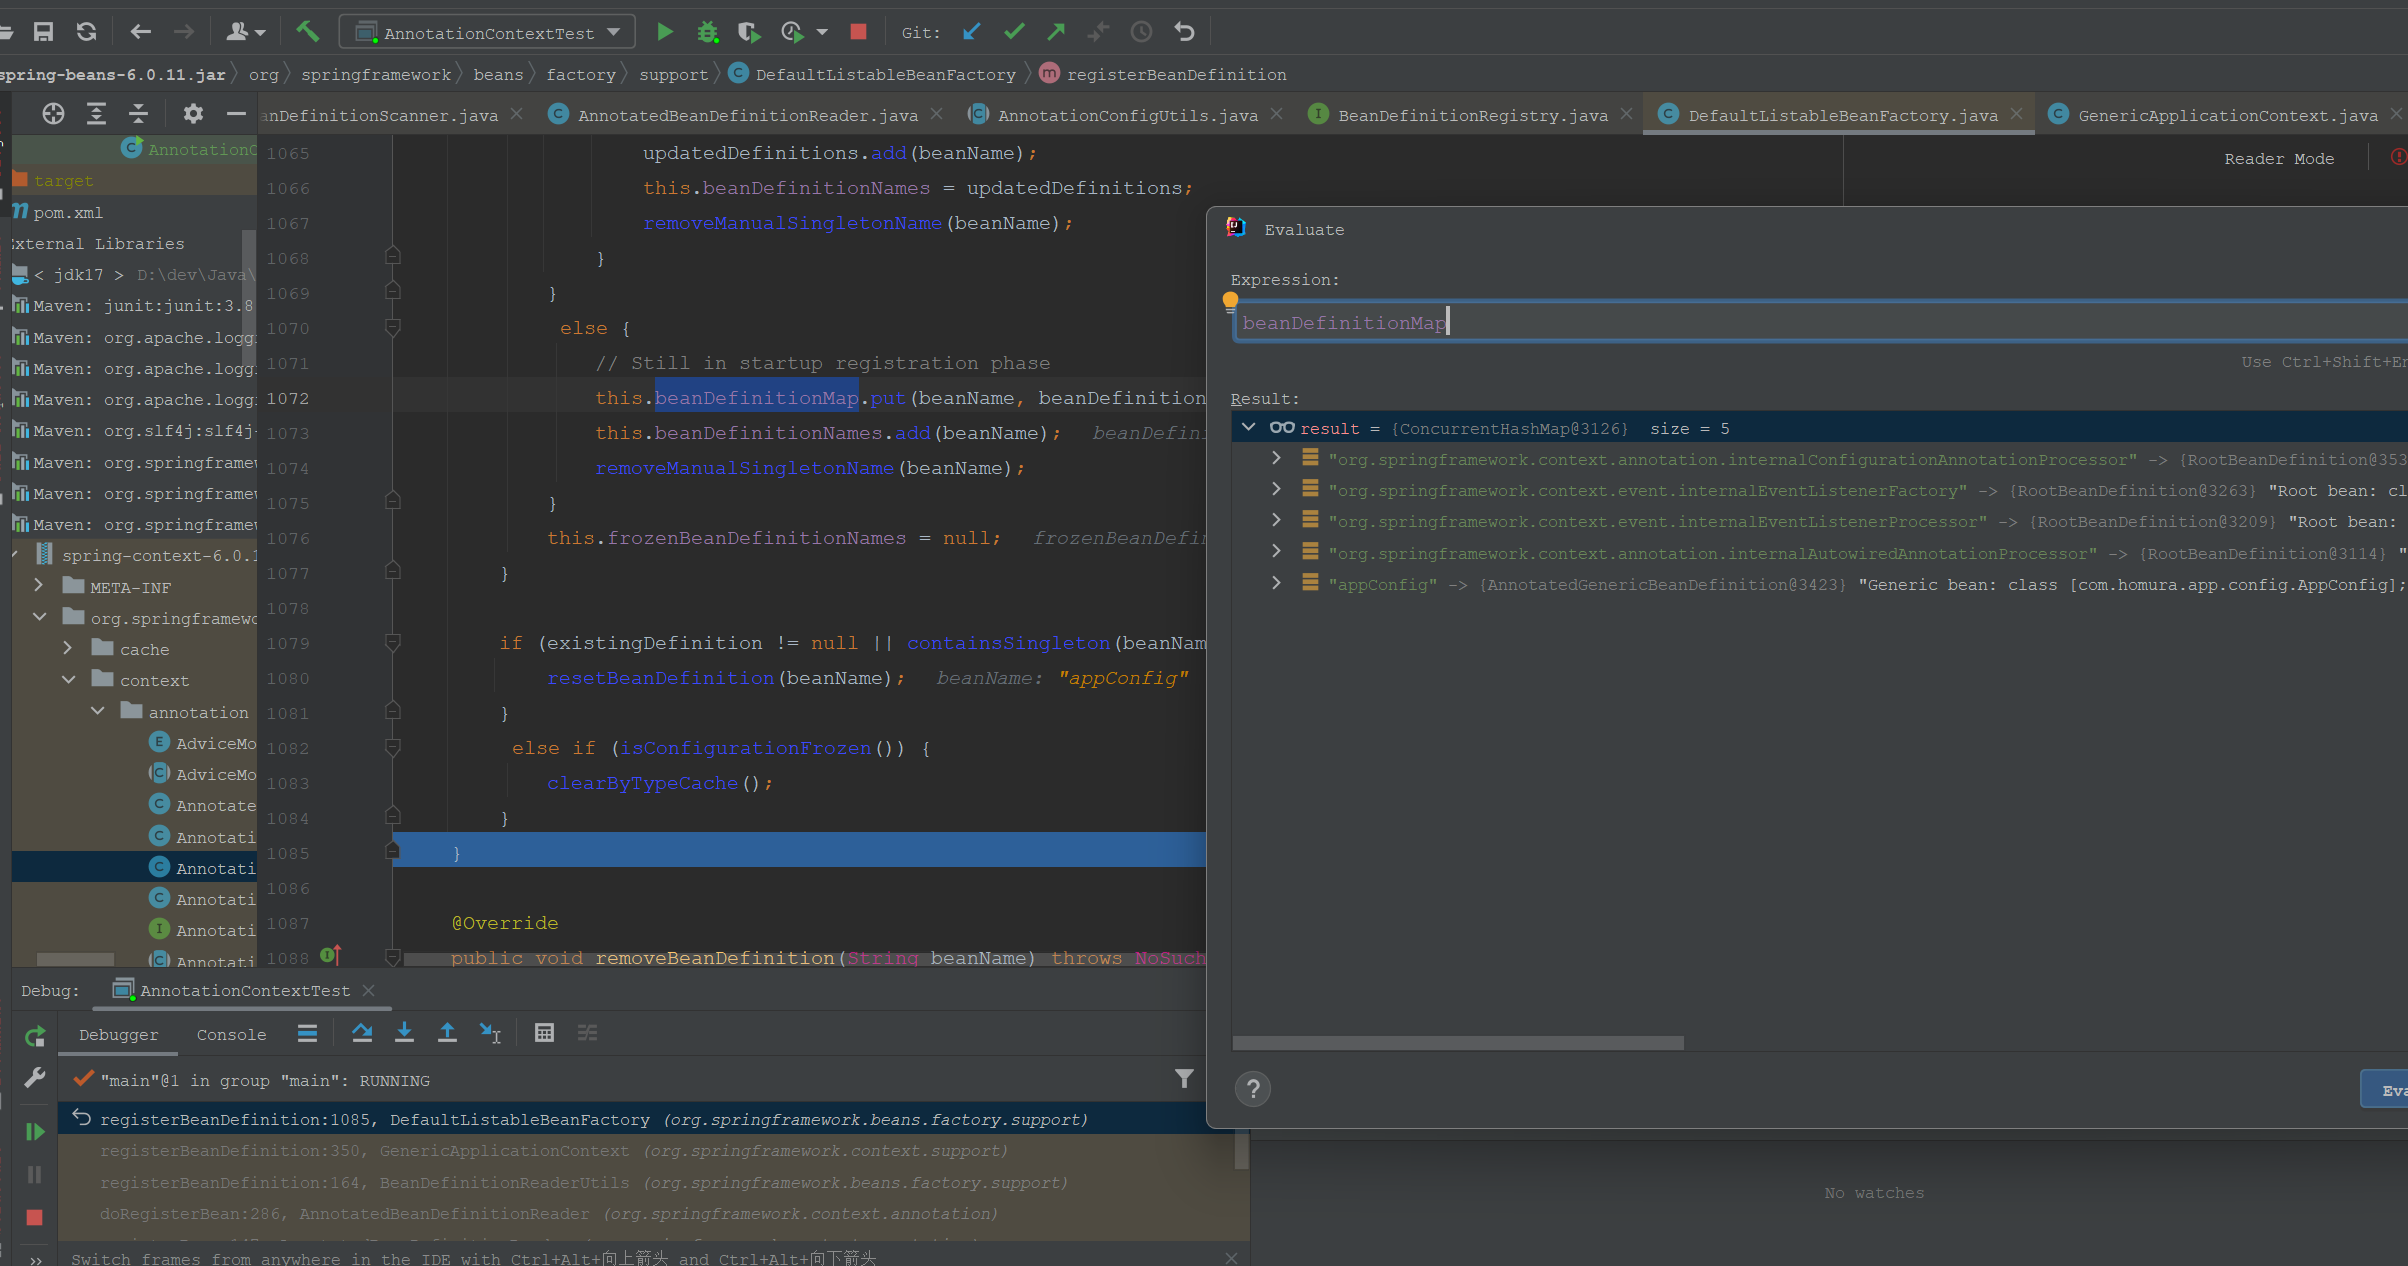This screenshot has width=2408, height=1266.
Task: Expand the META-INF folder node
Action: (39, 586)
